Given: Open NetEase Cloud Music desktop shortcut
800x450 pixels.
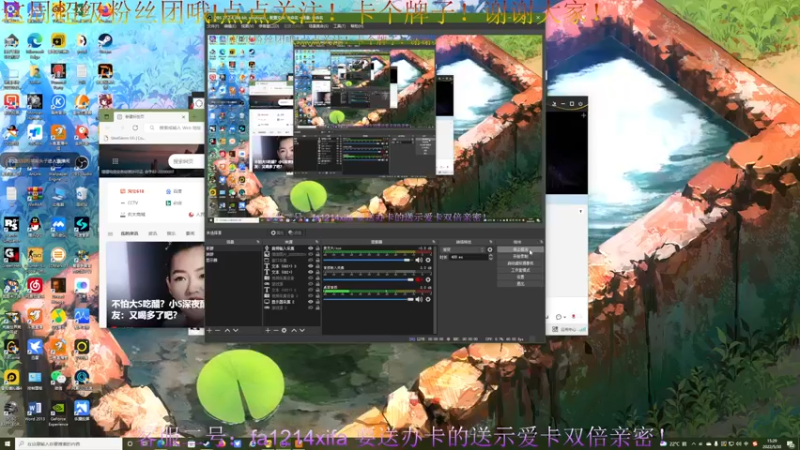Looking at the screenshot, I should 35,288.
